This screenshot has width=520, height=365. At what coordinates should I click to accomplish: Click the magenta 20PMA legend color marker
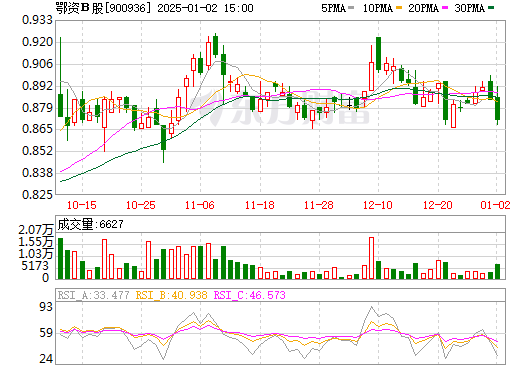click(445, 8)
